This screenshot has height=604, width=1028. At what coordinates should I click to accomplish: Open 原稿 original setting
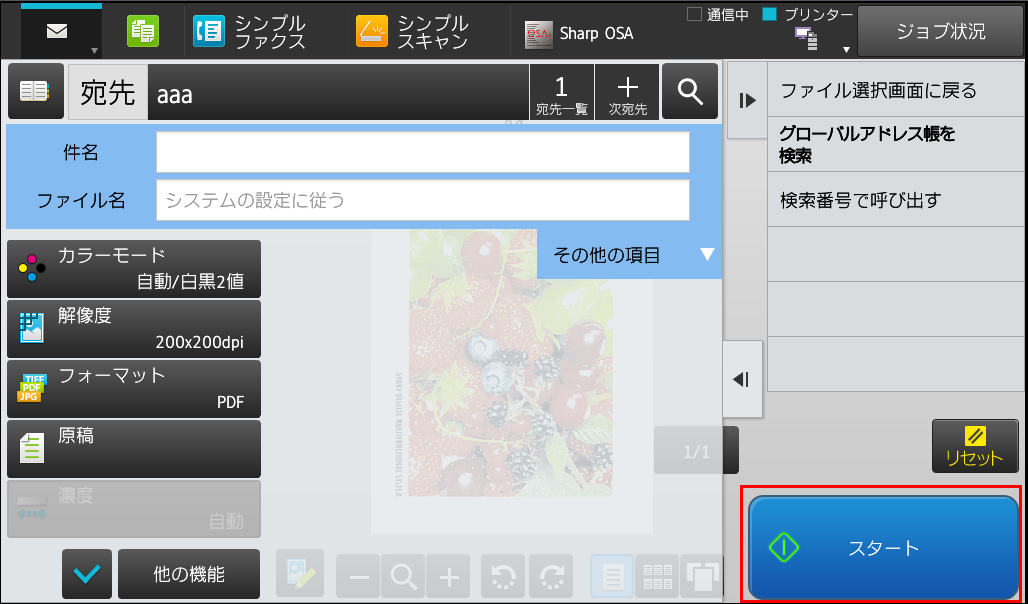click(x=134, y=449)
